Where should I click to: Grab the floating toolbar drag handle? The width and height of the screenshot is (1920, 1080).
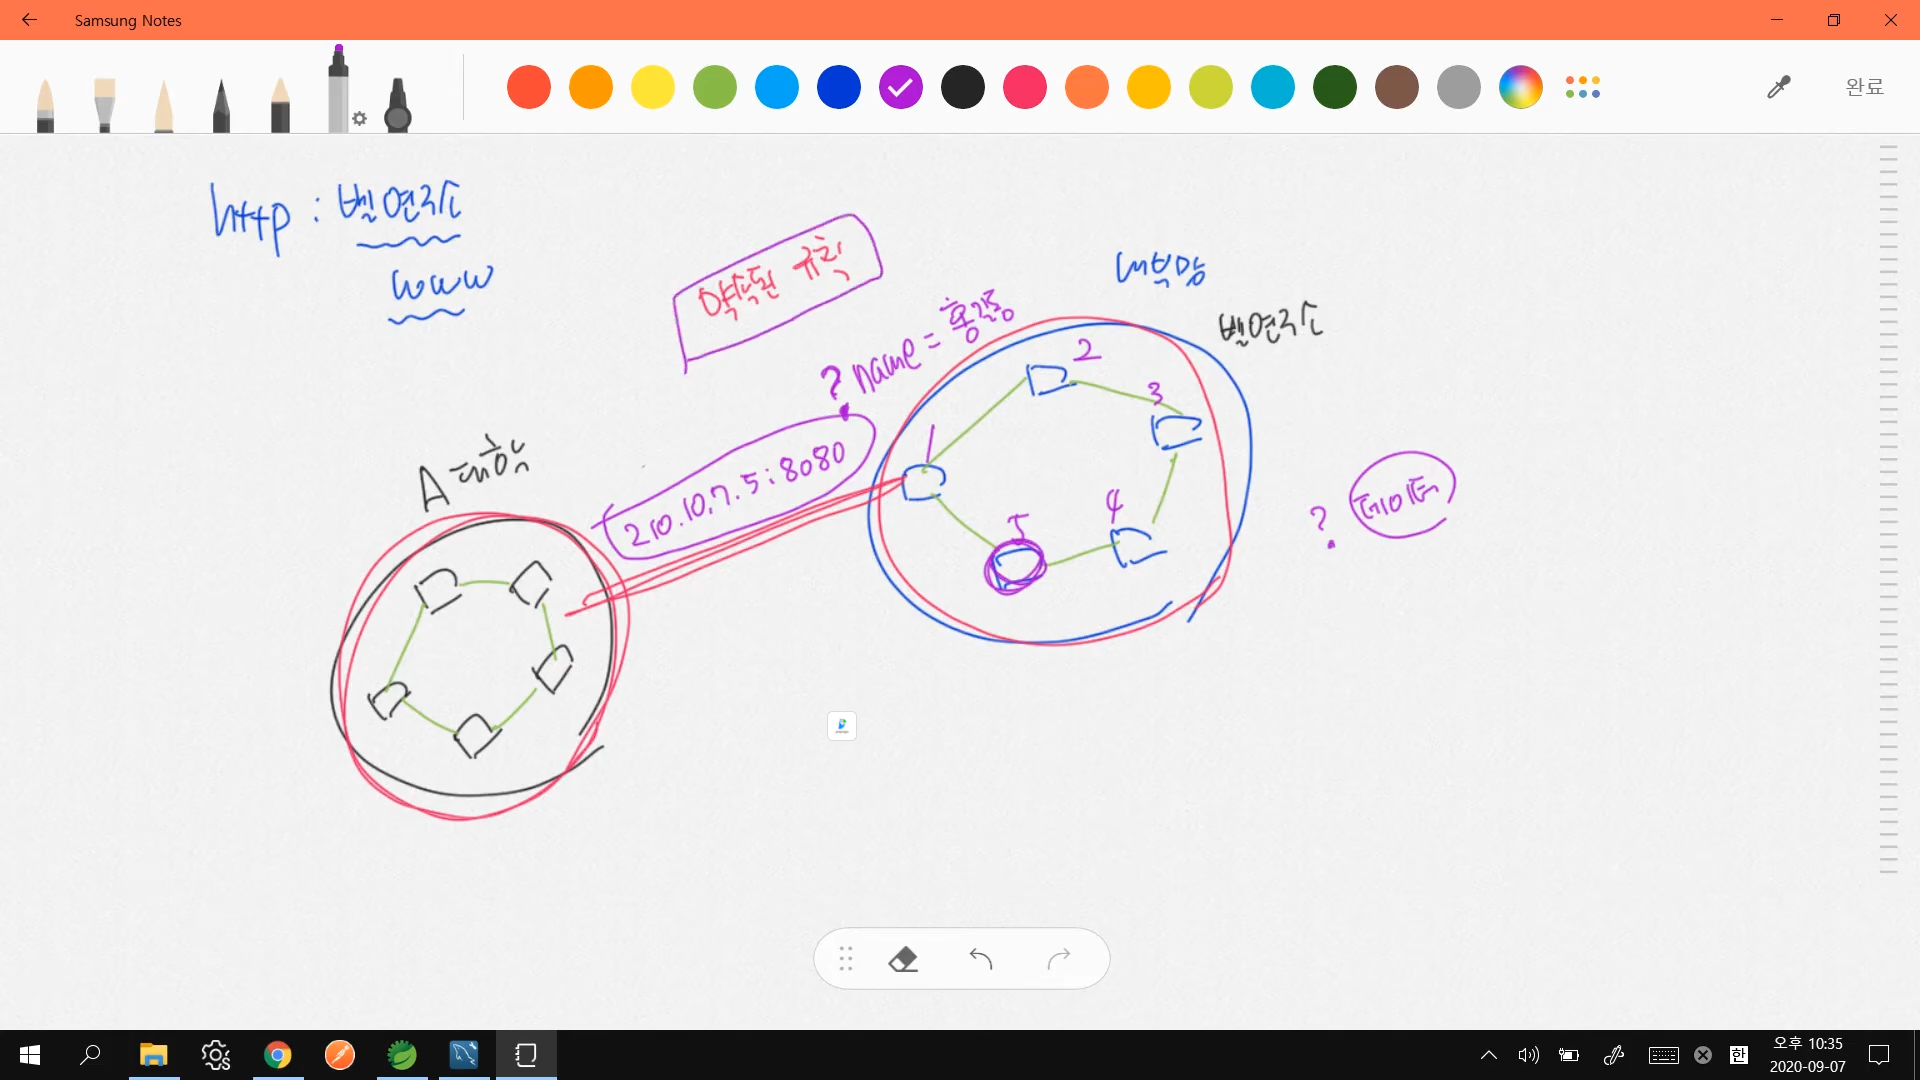[x=846, y=959]
